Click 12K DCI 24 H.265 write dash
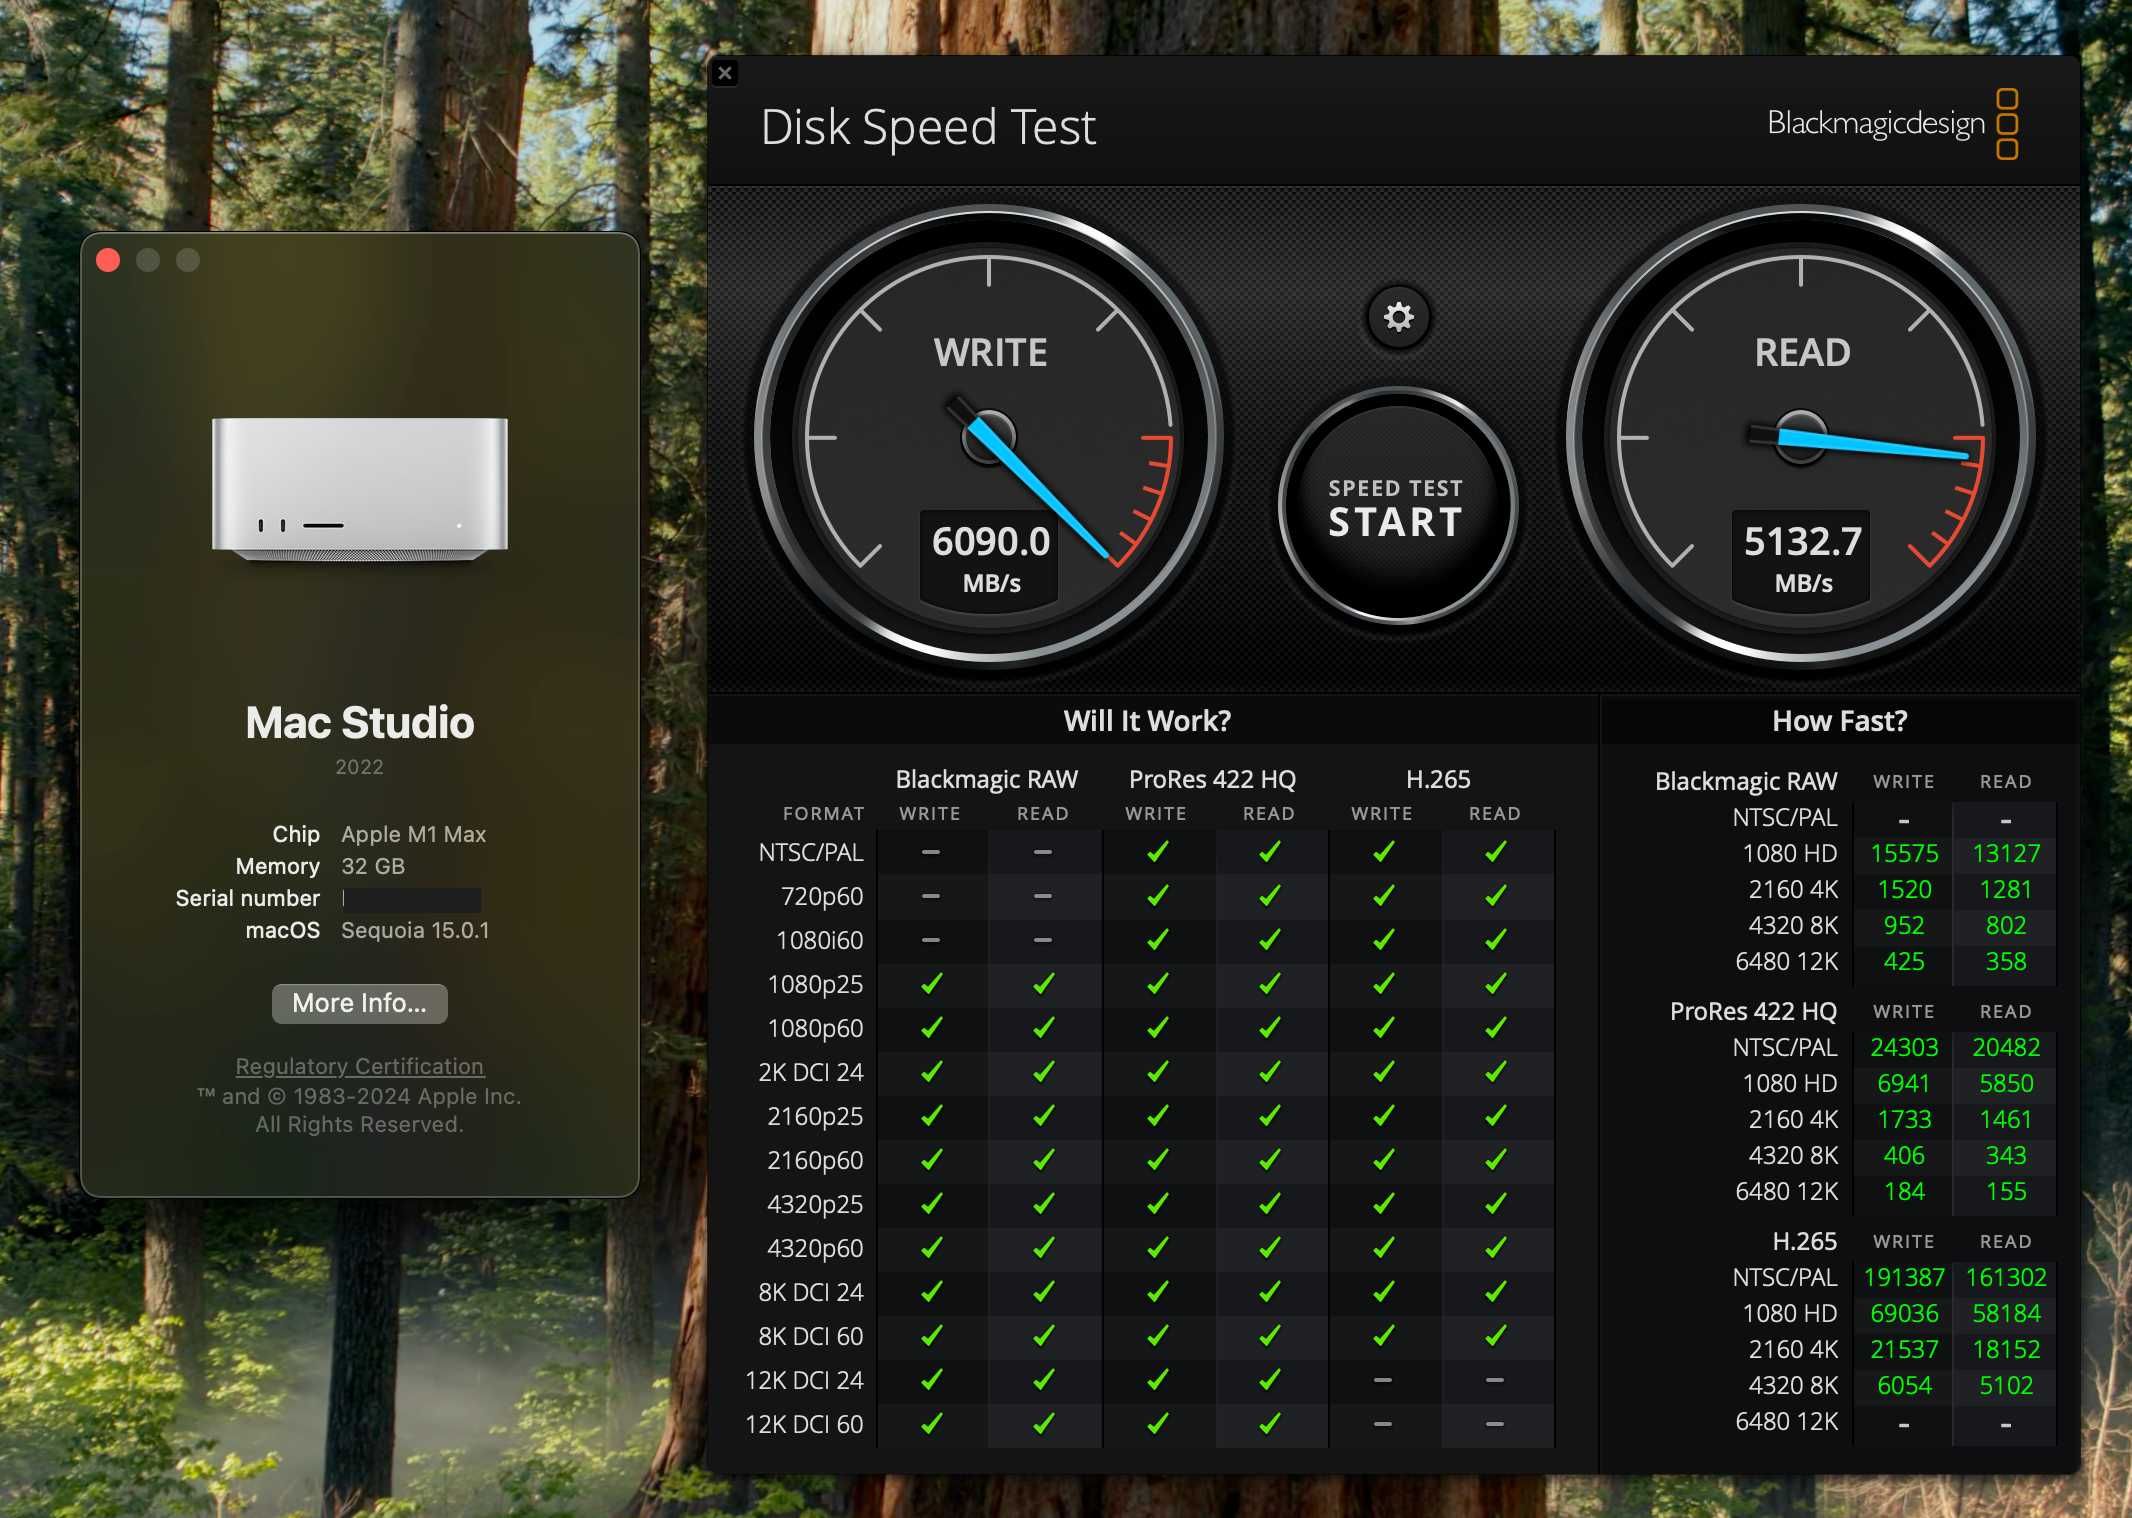The width and height of the screenshot is (2132, 1518). tap(1383, 1380)
